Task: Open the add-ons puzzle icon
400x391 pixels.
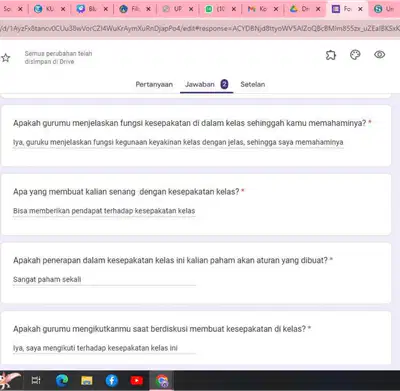Action: (331, 55)
